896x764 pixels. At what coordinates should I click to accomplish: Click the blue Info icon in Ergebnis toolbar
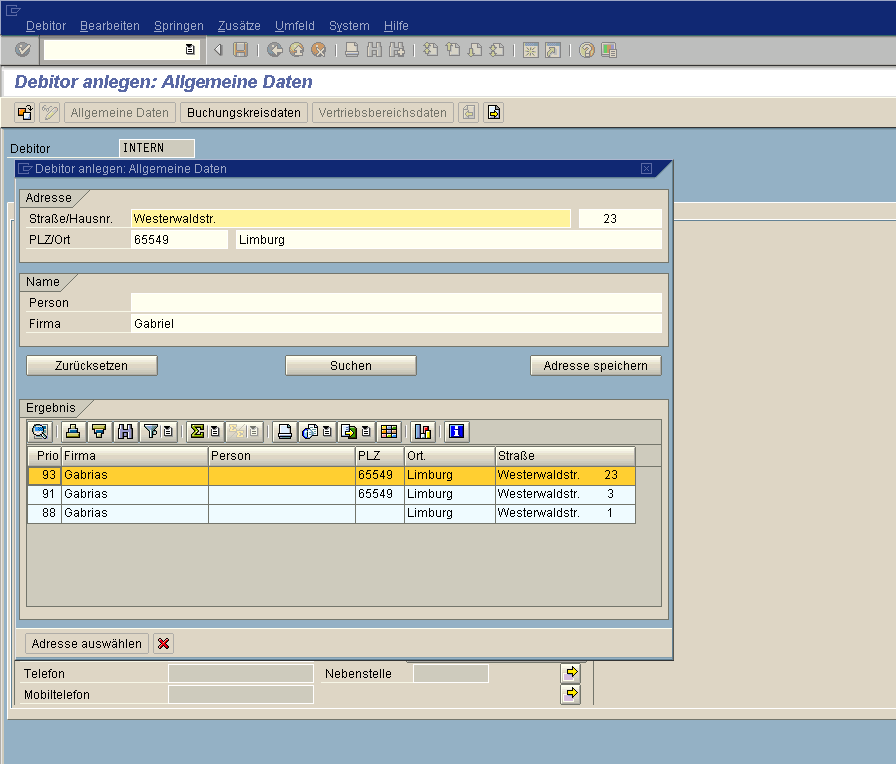pyautogui.click(x=457, y=431)
